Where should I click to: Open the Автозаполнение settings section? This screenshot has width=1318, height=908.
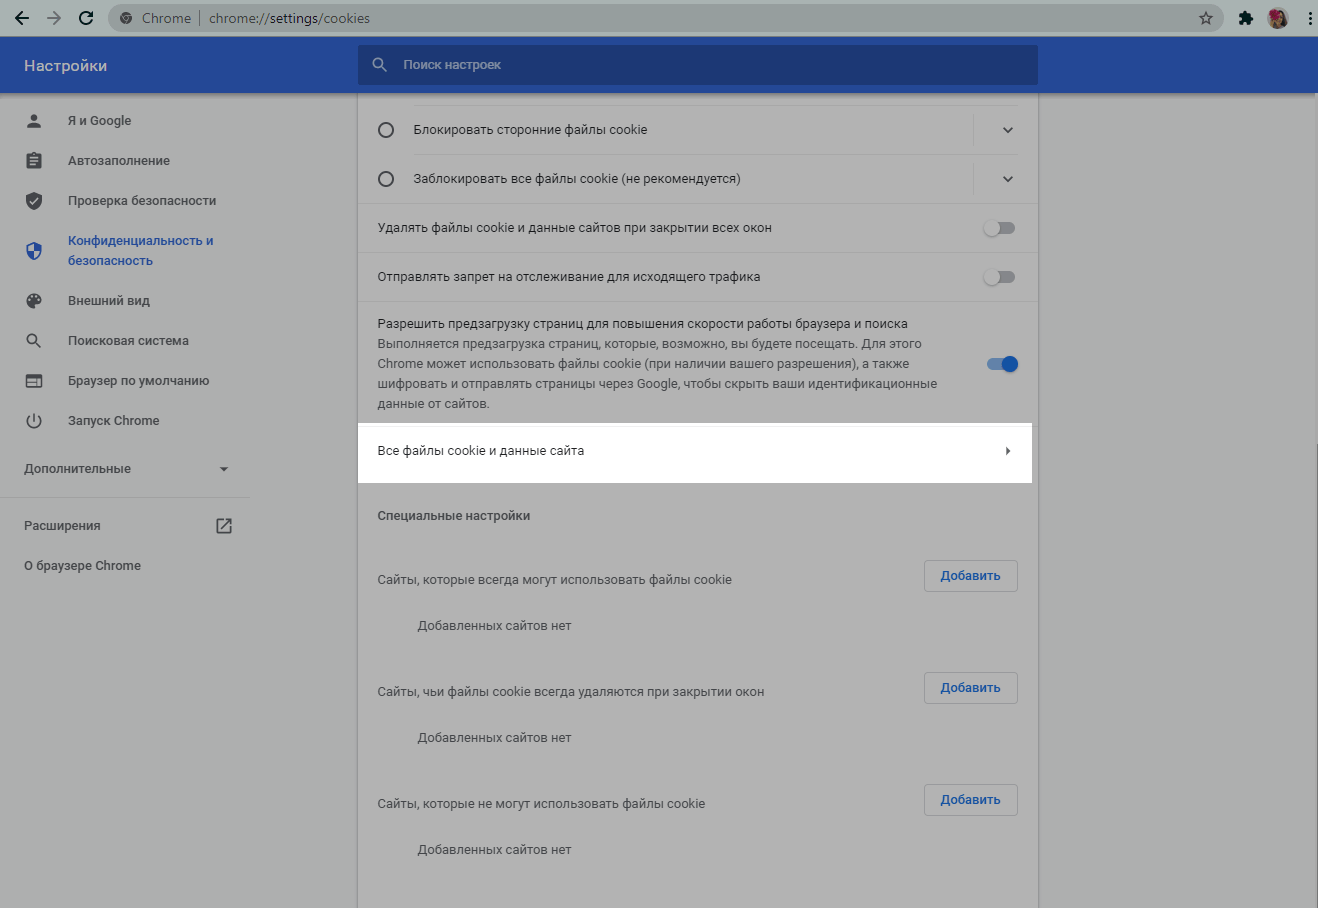118,161
